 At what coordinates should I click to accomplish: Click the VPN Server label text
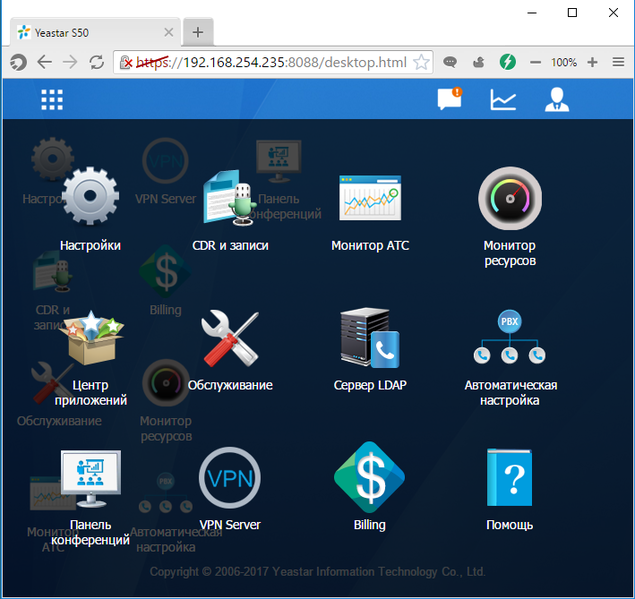230,525
